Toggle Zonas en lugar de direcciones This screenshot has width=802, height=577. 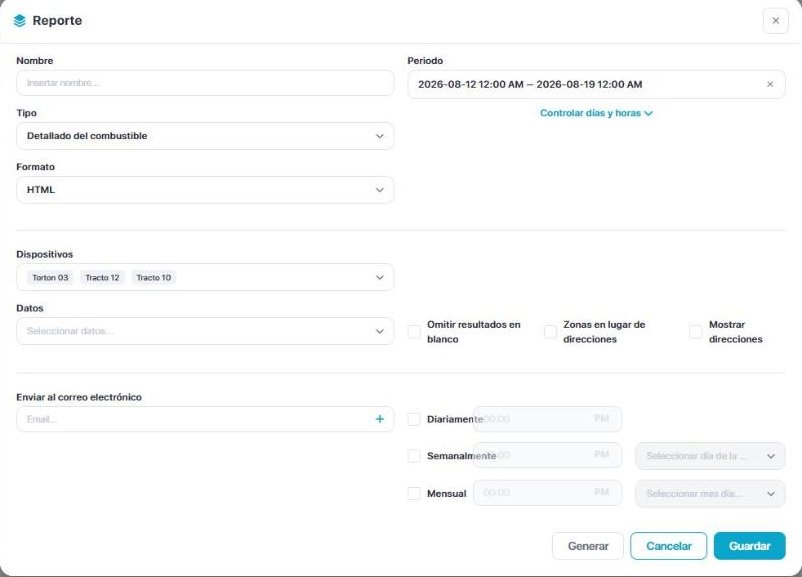[550, 331]
